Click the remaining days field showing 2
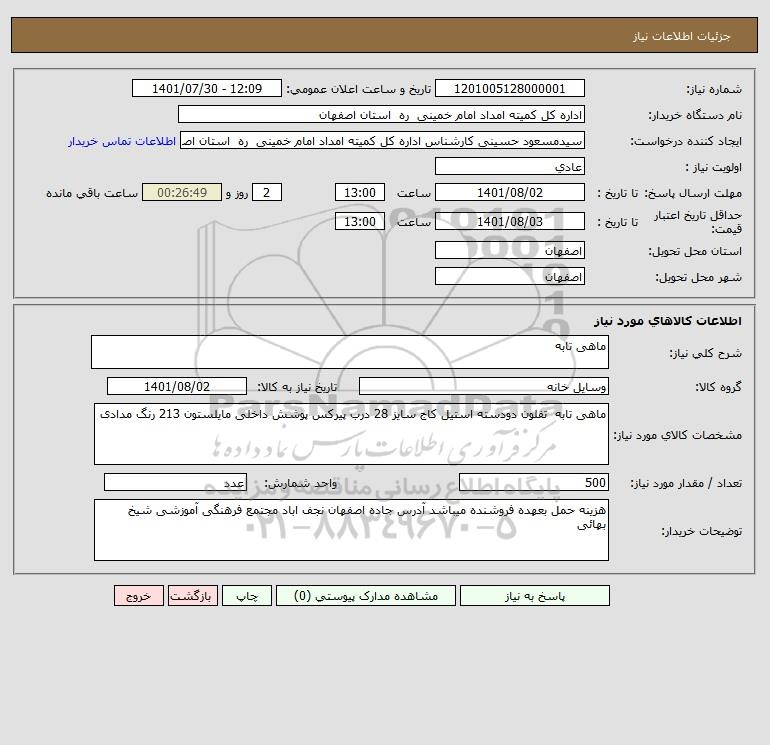Image resolution: width=770 pixels, height=745 pixels. tap(267, 193)
